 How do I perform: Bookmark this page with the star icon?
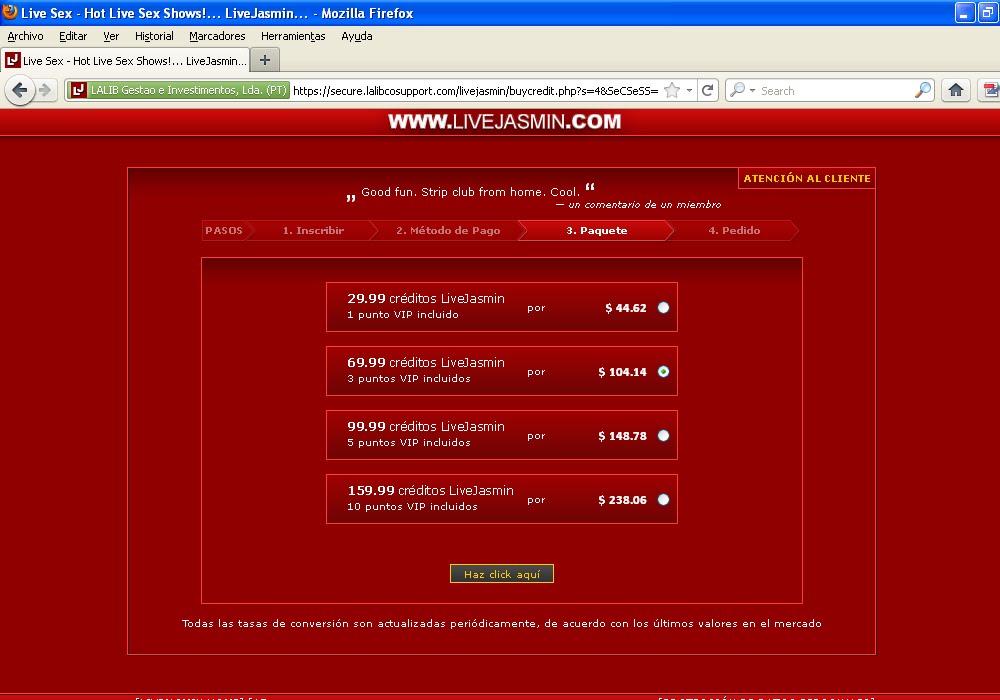point(672,91)
